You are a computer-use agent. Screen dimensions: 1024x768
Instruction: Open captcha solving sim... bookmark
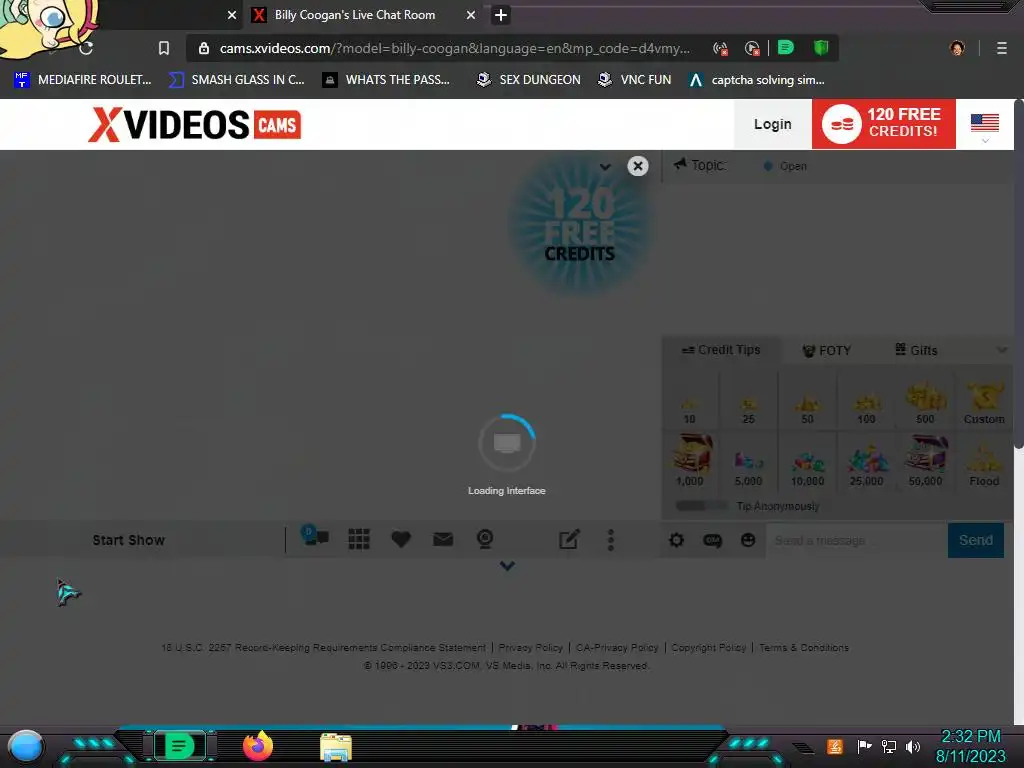[x=757, y=80]
